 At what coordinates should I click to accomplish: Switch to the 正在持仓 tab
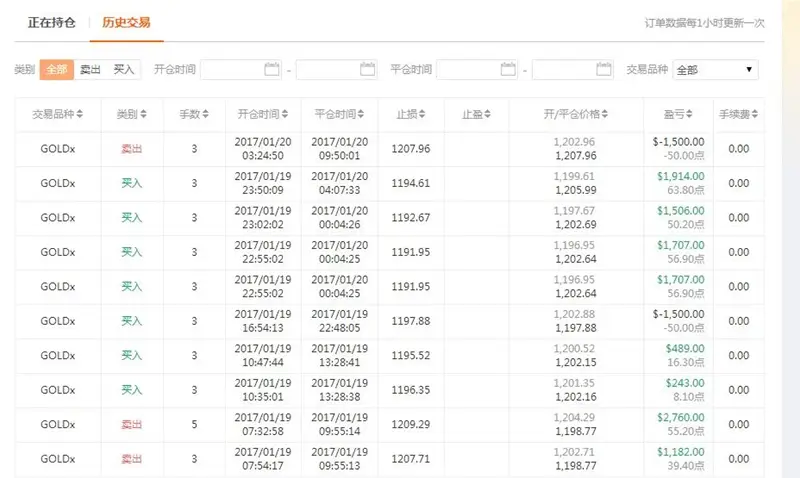pos(52,22)
